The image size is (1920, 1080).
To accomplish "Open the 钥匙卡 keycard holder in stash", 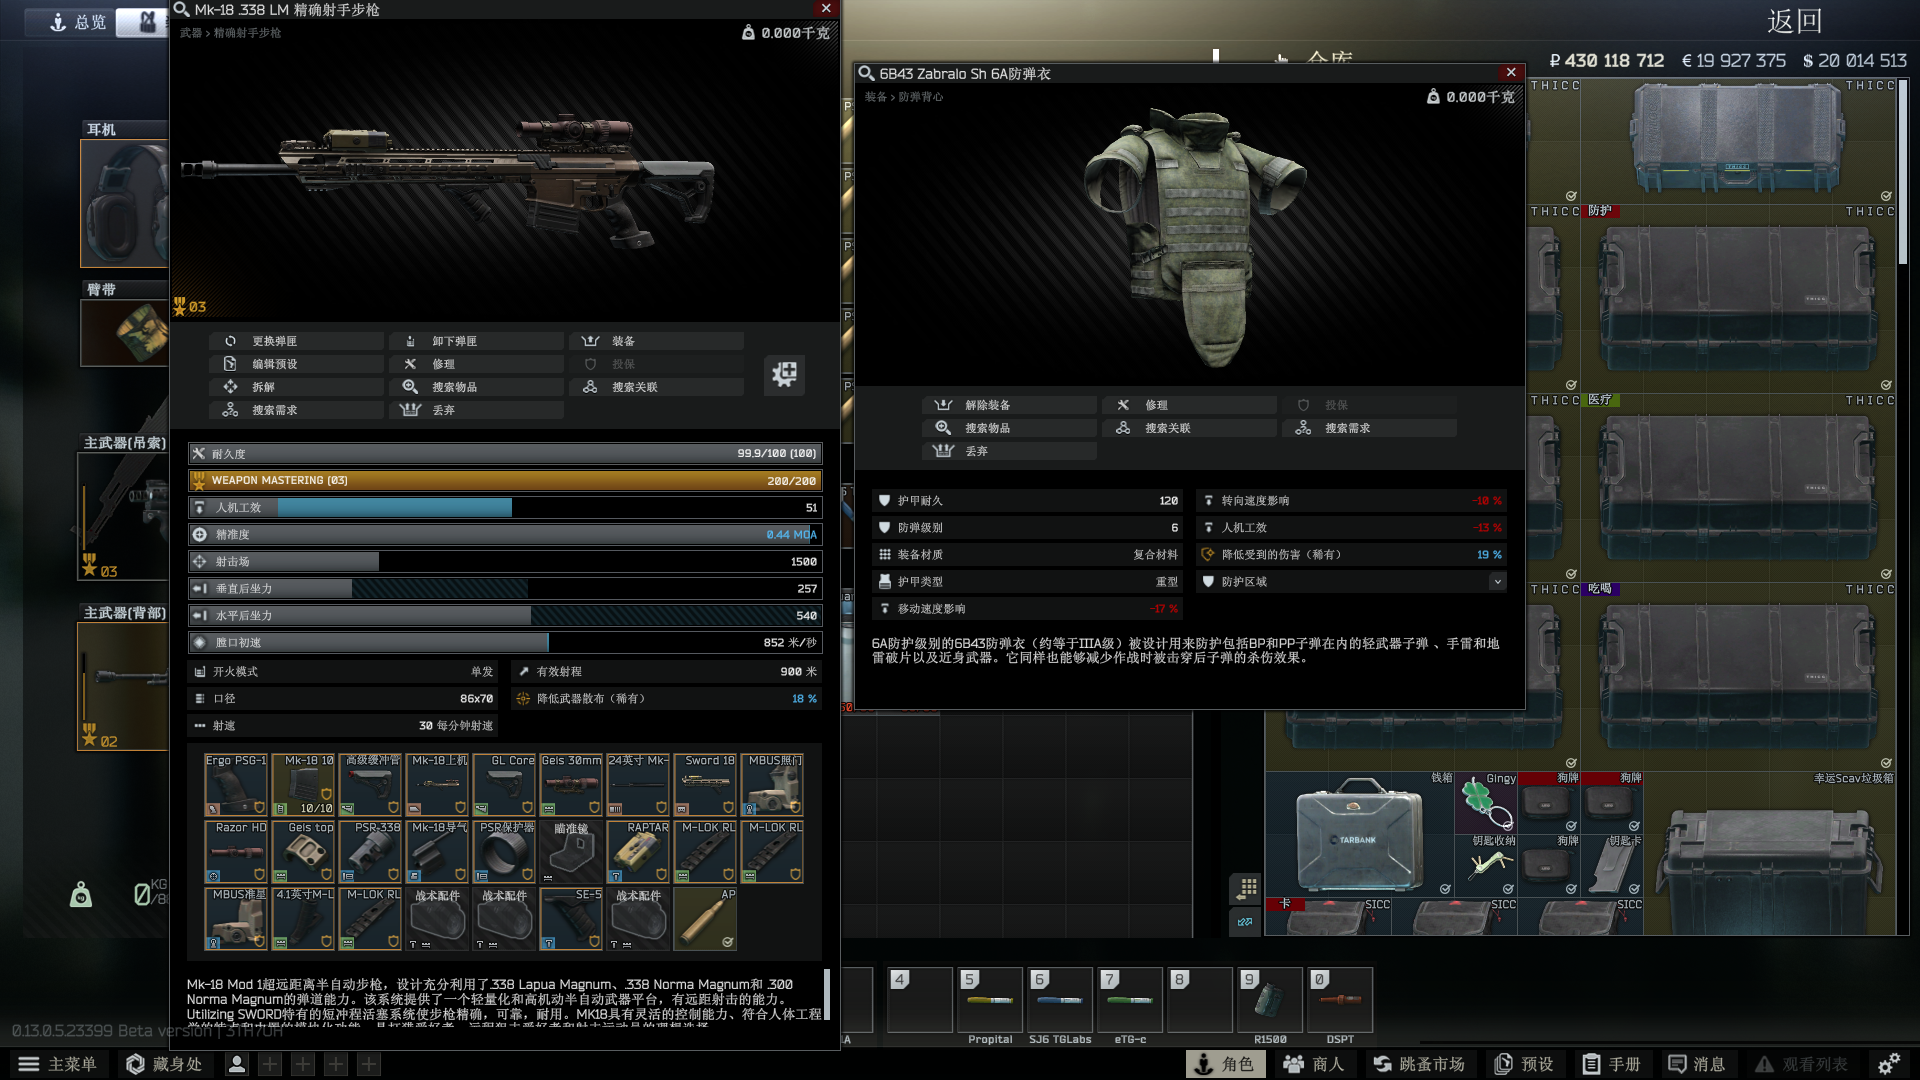I will point(1612,865).
